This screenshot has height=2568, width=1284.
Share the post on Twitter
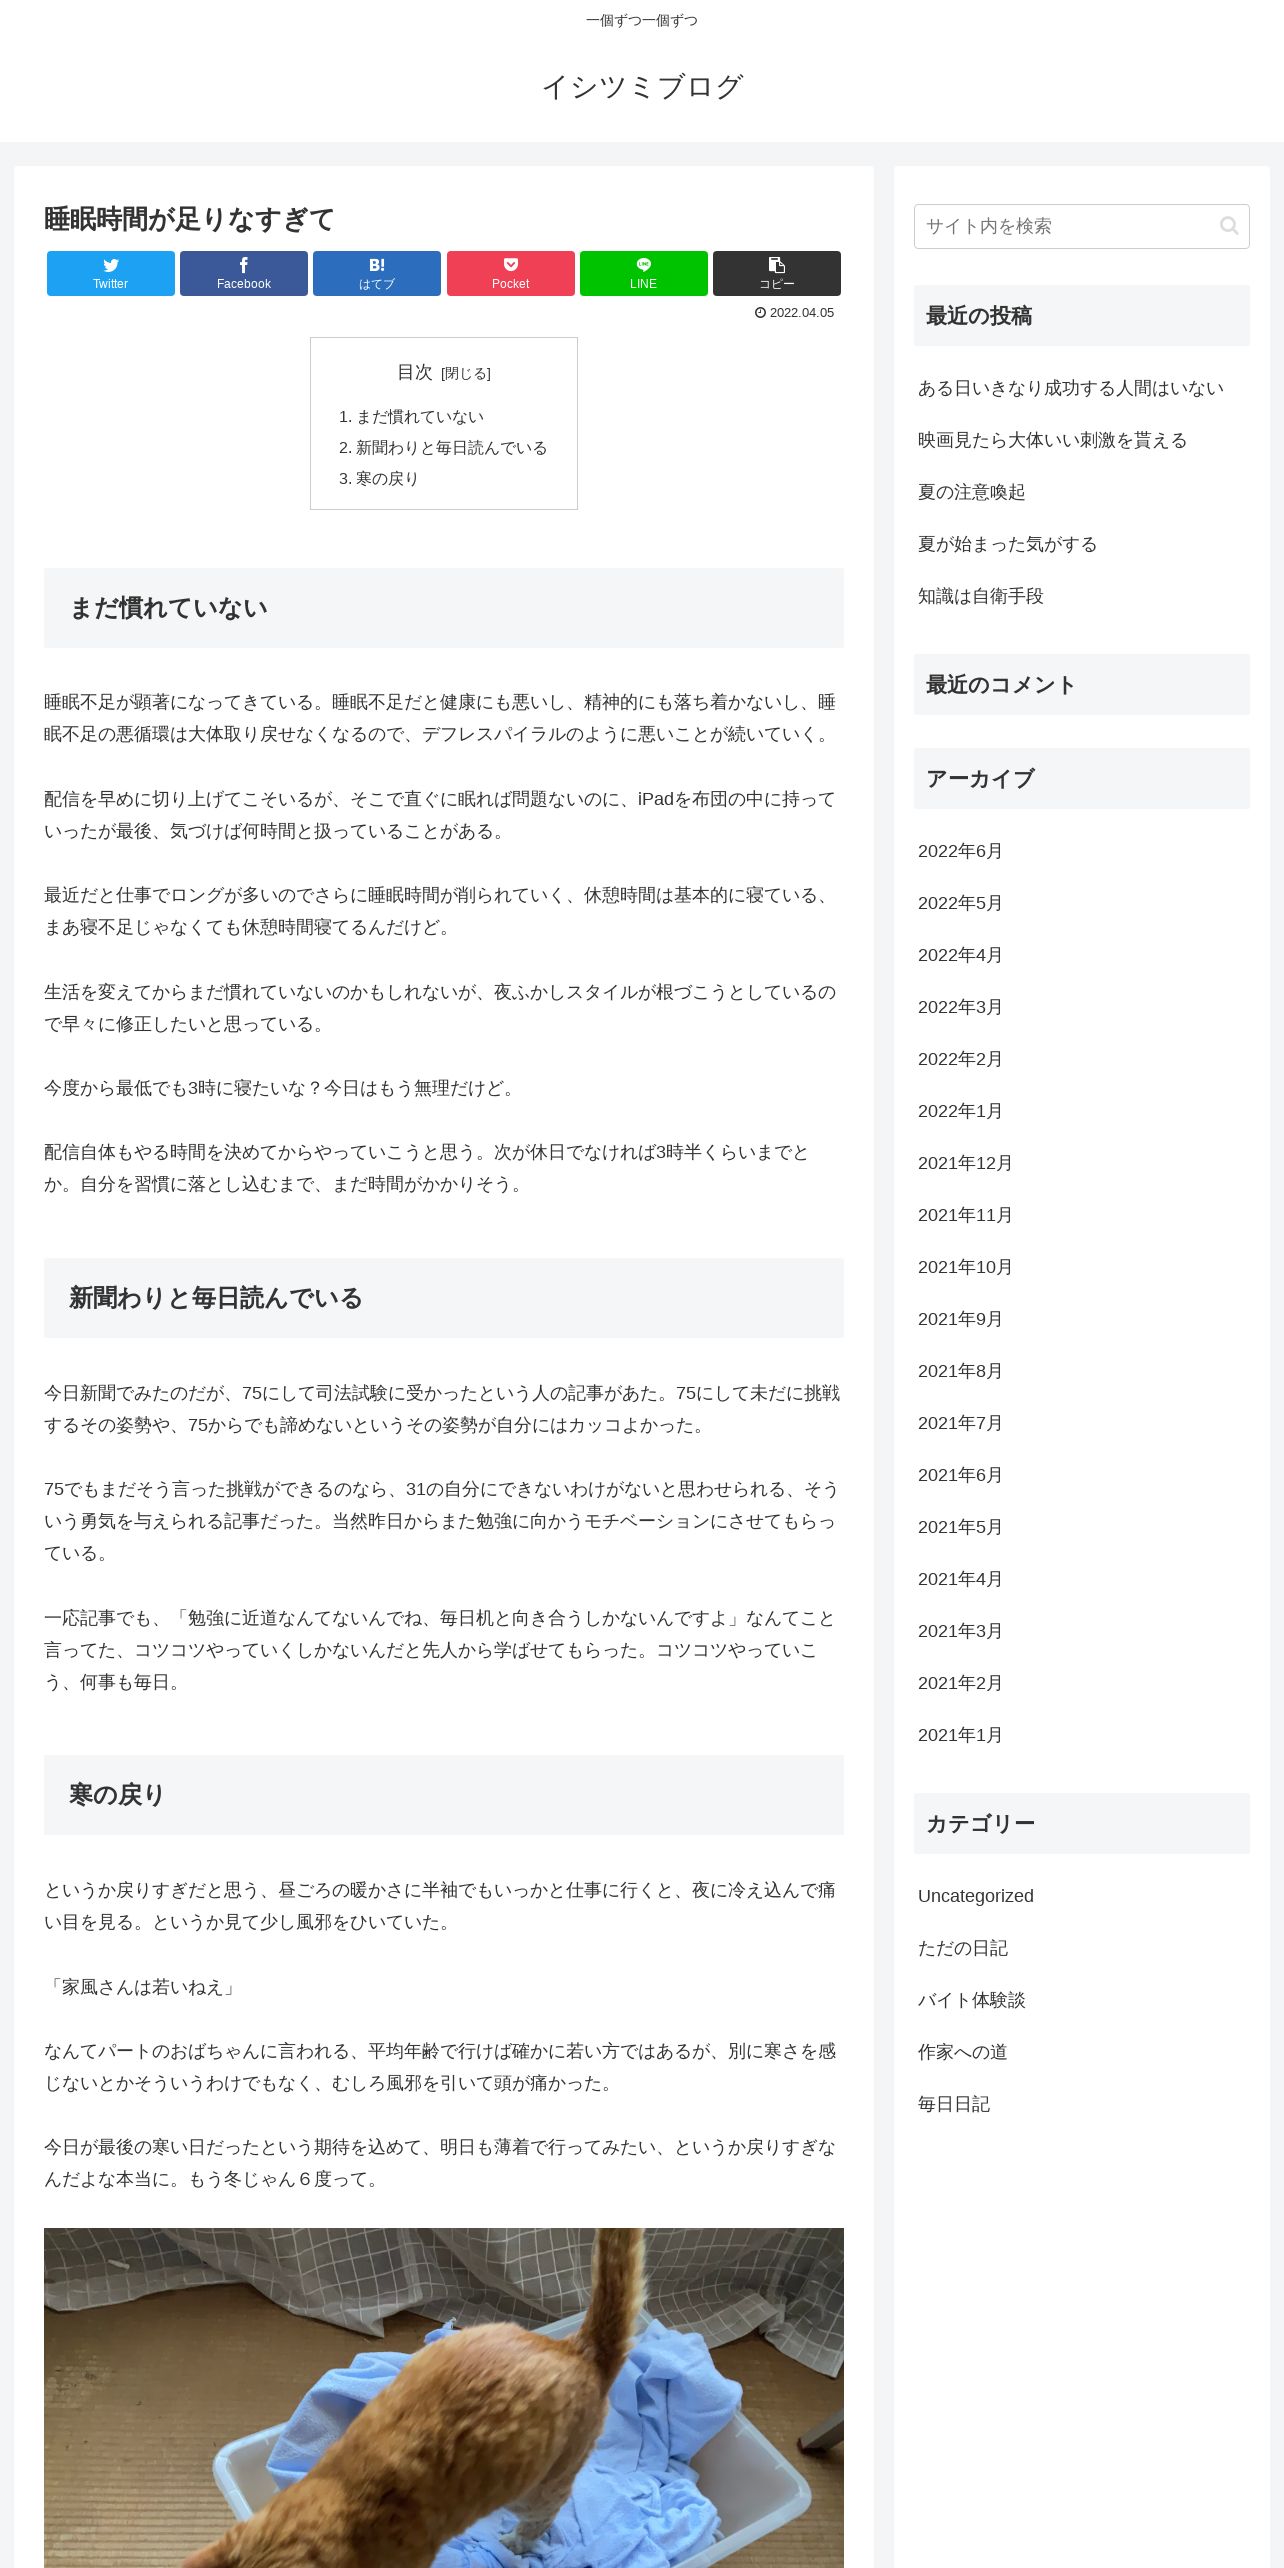coord(111,273)
